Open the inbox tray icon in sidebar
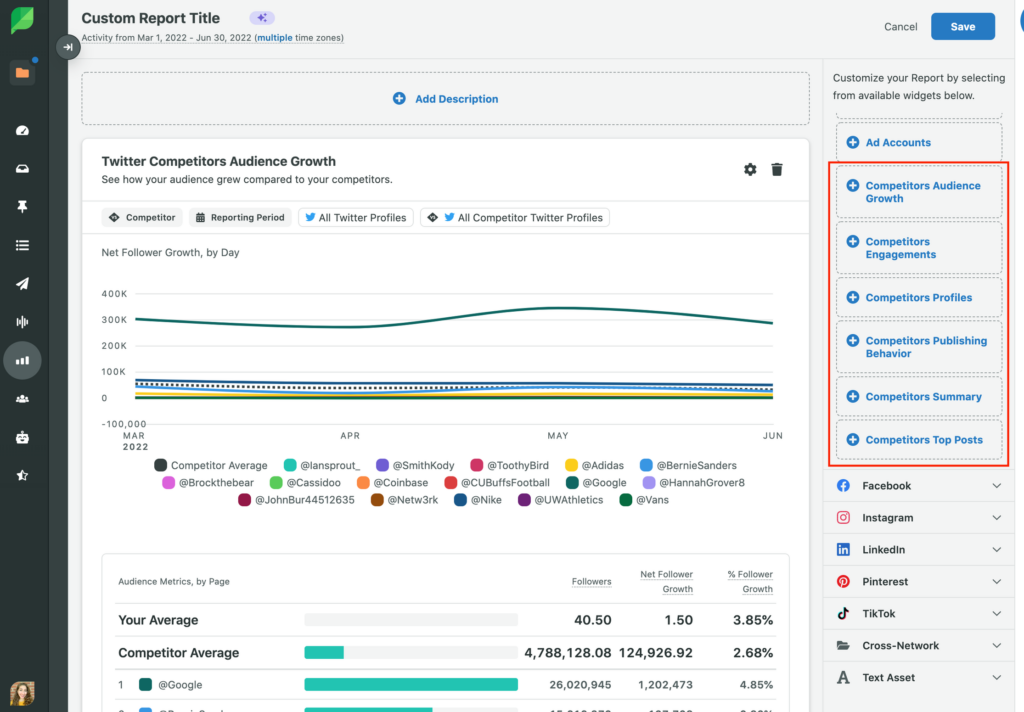Screen dimensions: 1024x712 pos(22,169)
